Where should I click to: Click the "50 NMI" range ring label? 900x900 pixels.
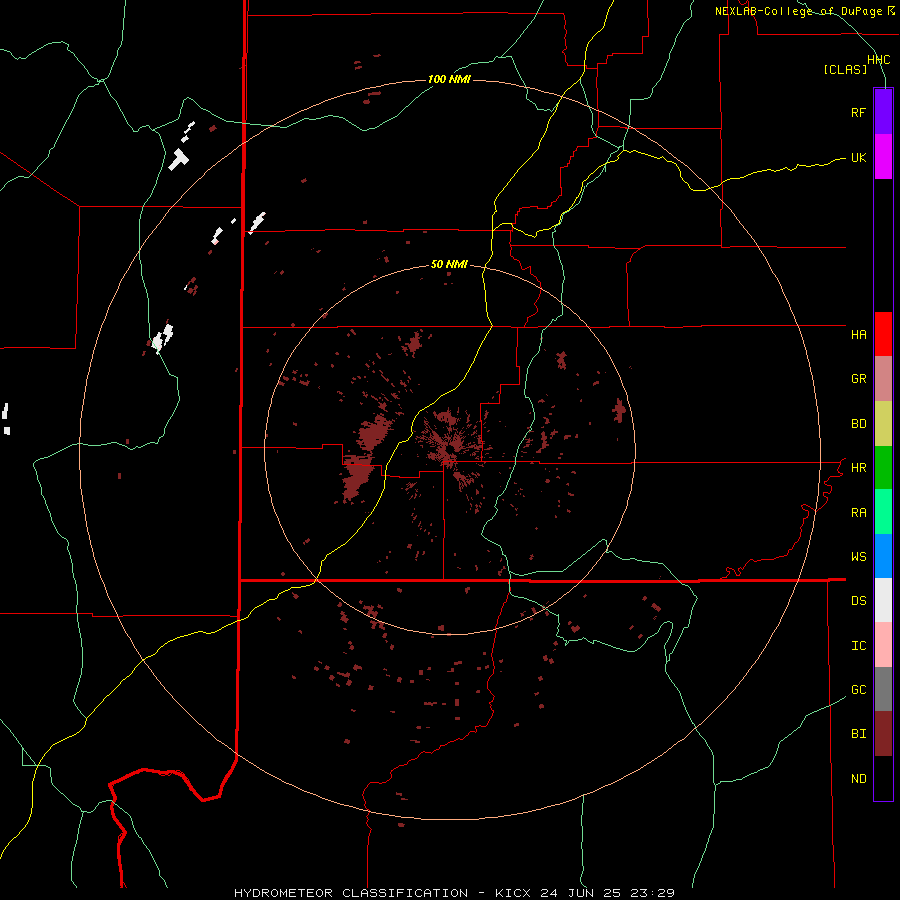coord(449,264)
